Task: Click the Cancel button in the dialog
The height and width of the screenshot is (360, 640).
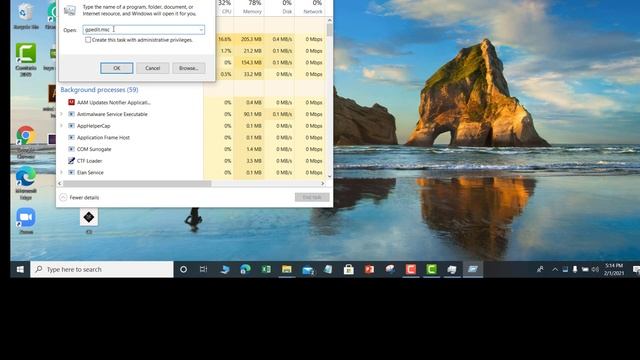Action: click(x=153, y=68)
